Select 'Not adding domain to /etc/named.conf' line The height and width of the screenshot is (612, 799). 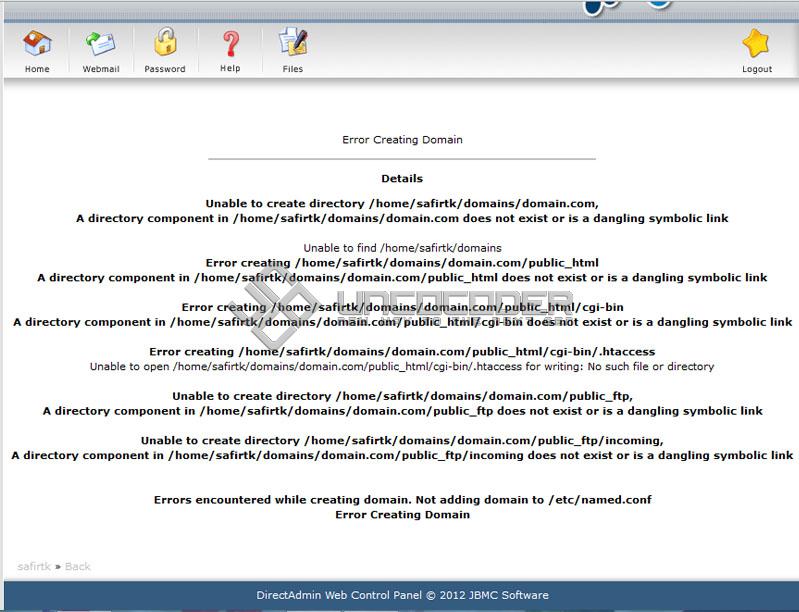pyautogui.click(x=402, y=500)
